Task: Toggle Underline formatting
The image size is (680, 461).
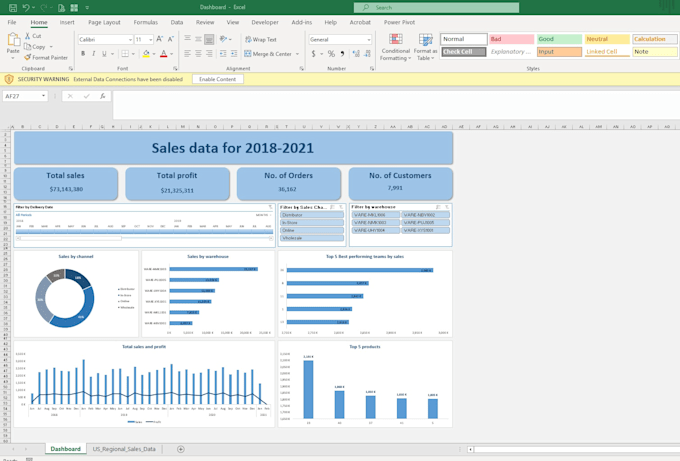Action: (x=104, y=53)
